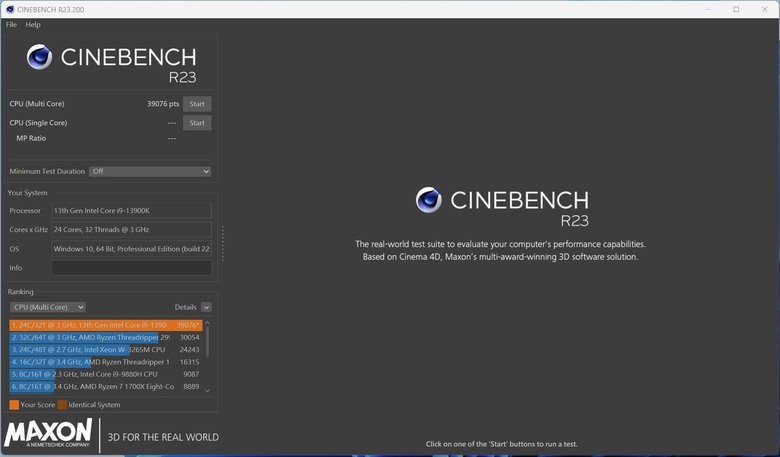
Task: Select ranking row 4 Threadripper 16315
Action: tap(106, 362)
